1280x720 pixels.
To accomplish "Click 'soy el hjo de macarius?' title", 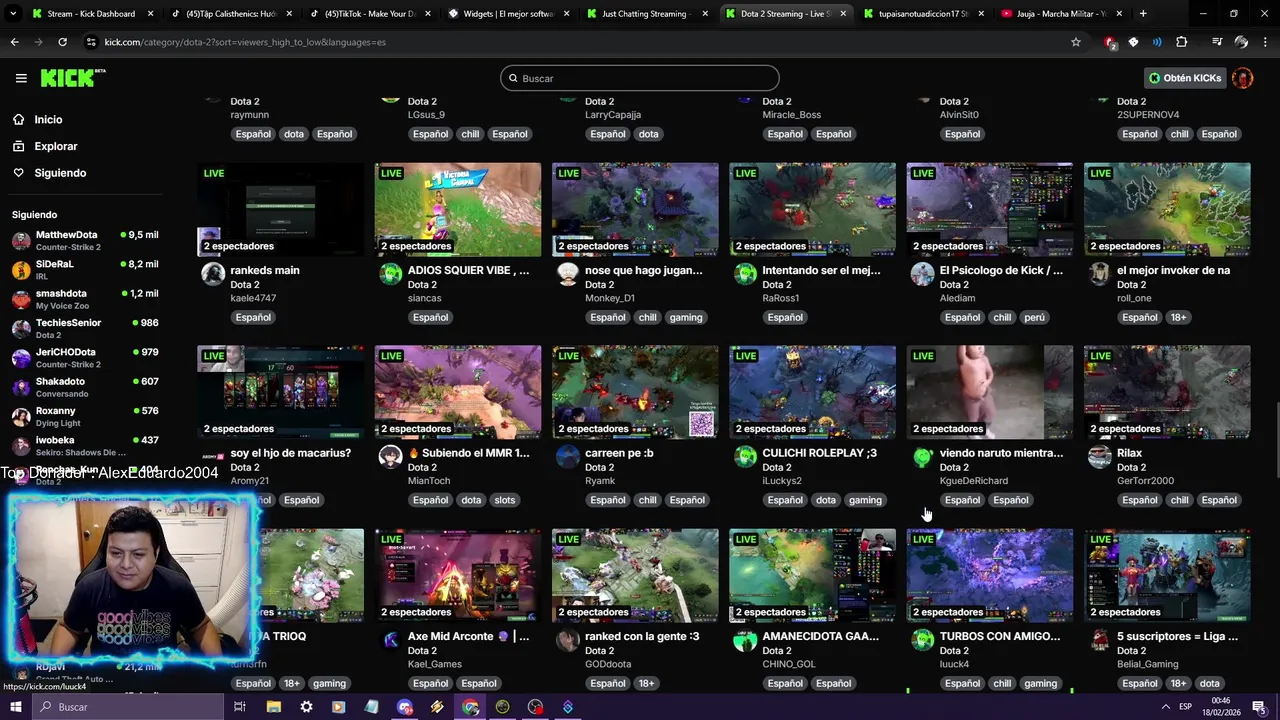I will click(291, 453).
